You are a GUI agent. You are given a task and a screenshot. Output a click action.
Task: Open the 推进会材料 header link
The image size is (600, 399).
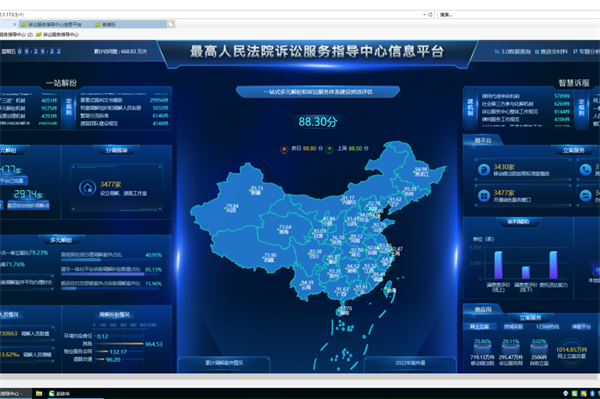(x=551, y=52)
